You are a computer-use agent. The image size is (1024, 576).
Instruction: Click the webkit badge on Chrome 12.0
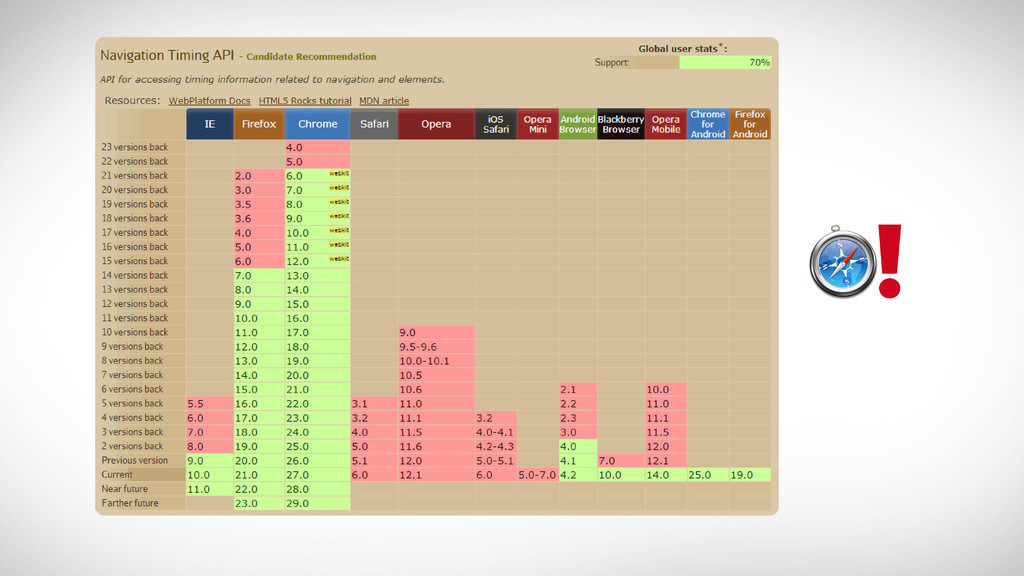339,259
